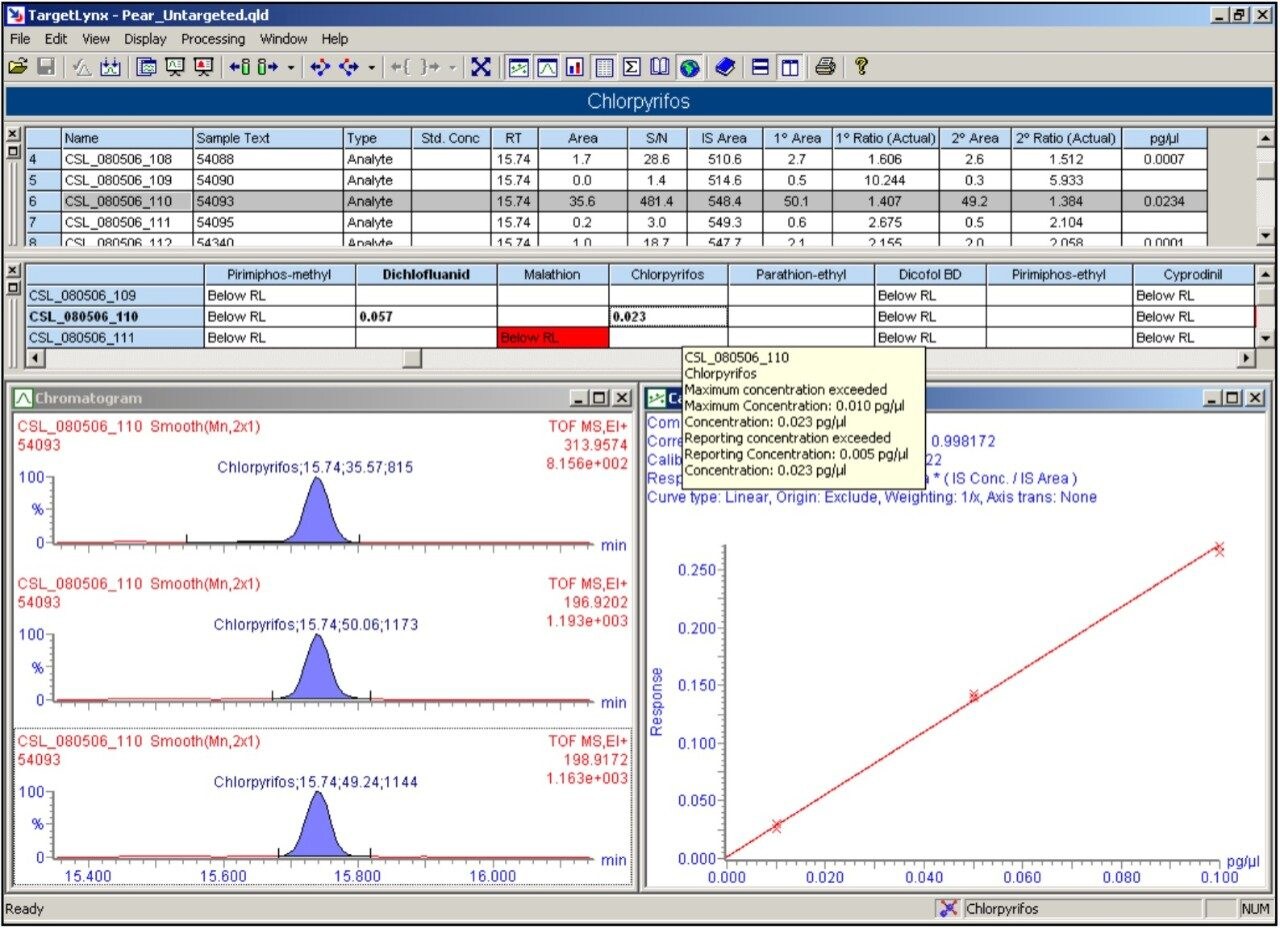This screenshot has height=929, width=1280.
Task: Click the globe icon in toolbar
Action: click(689, 67)
